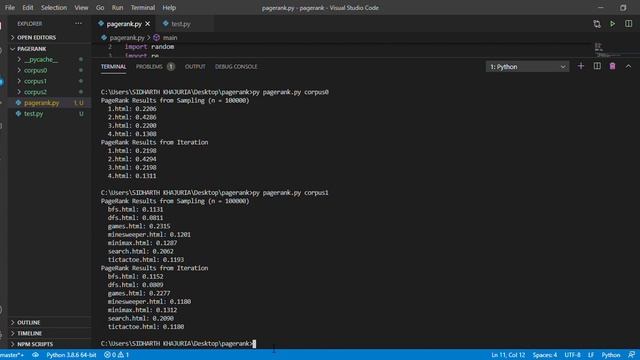Image resolution: width=640 pixels, height=360 pixels.
Task: Open pagerank.py in the Explorer tree
Action: 49,103
